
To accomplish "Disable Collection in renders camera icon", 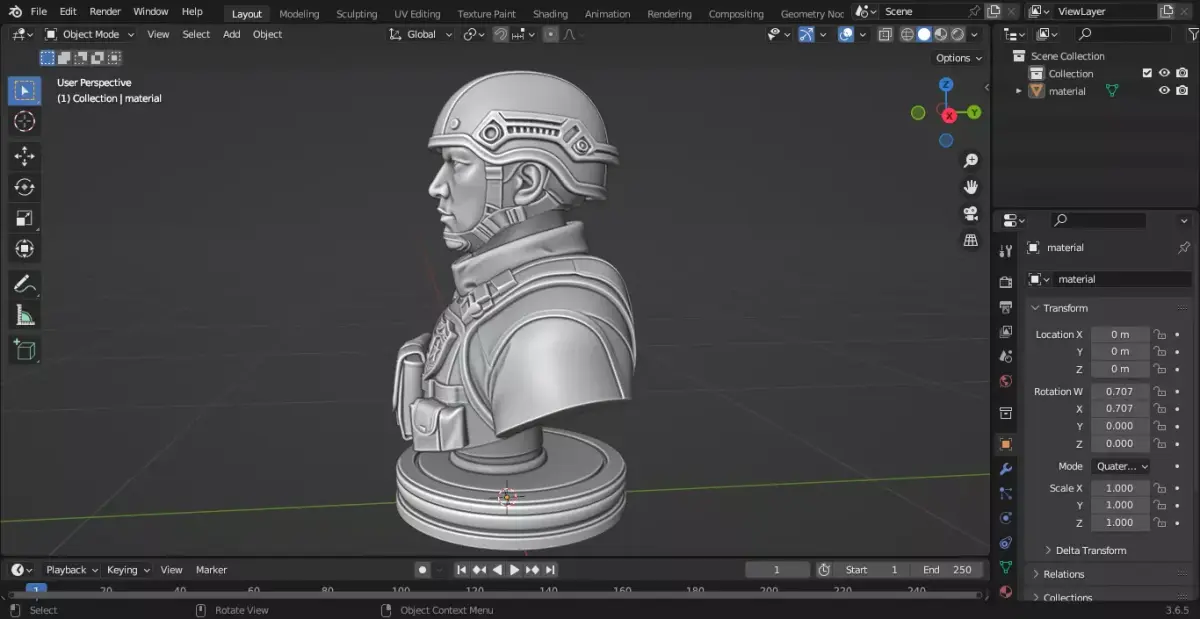I will [x=1182, y=73].
